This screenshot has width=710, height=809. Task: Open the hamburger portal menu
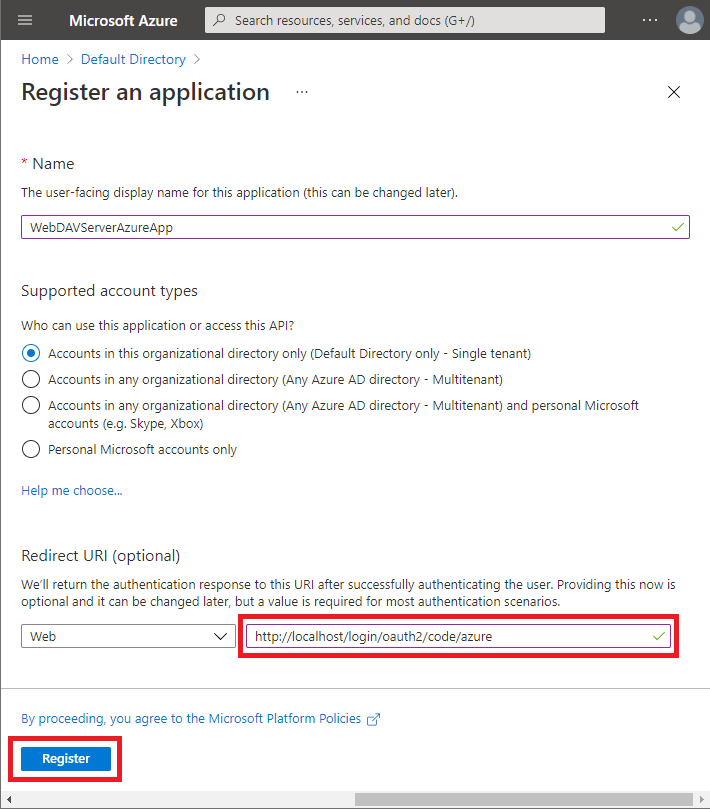click(25, 20)
